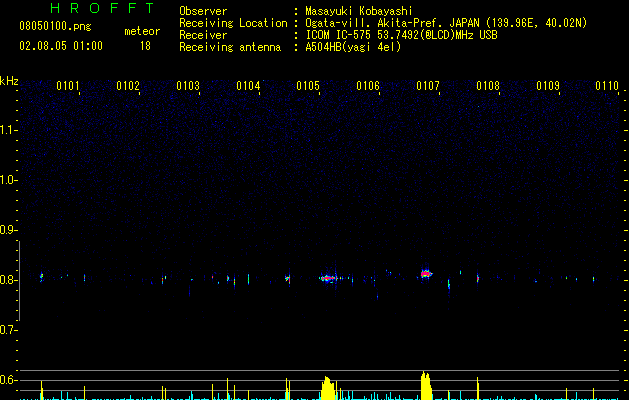Click the 0.6 kHz axis label
The height and width of the screenshot is (400, 629).
(x=8, y=380)
